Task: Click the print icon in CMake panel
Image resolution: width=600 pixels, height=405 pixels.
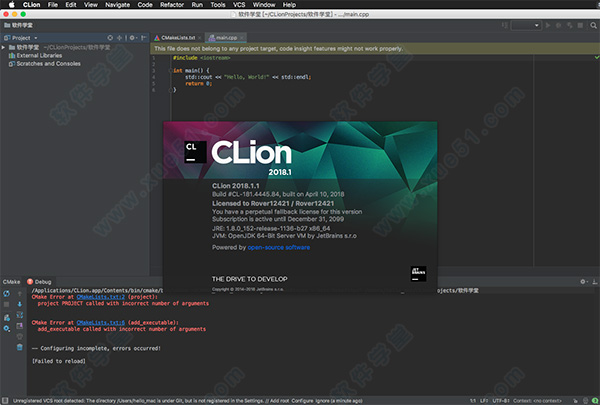Action: click(20, 336)
